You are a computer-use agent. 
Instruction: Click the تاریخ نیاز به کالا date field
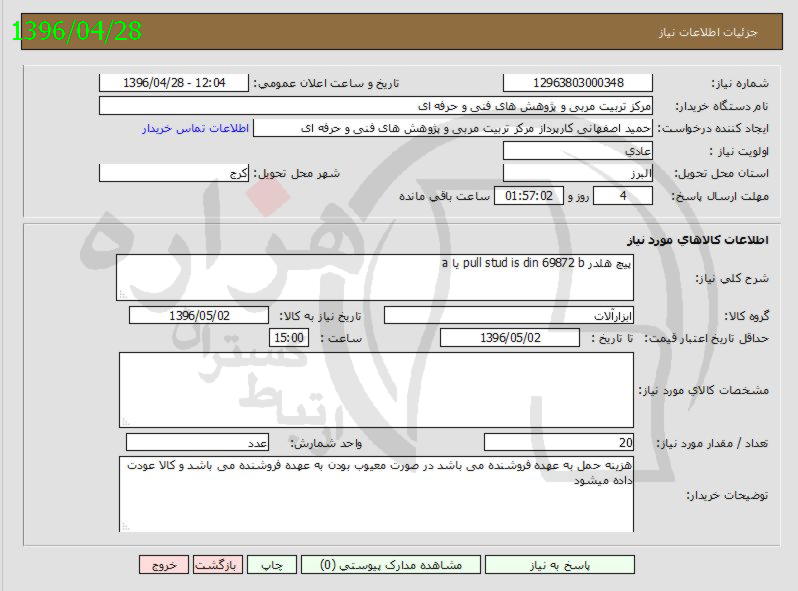pyautogui.click(x=199, y=316)
